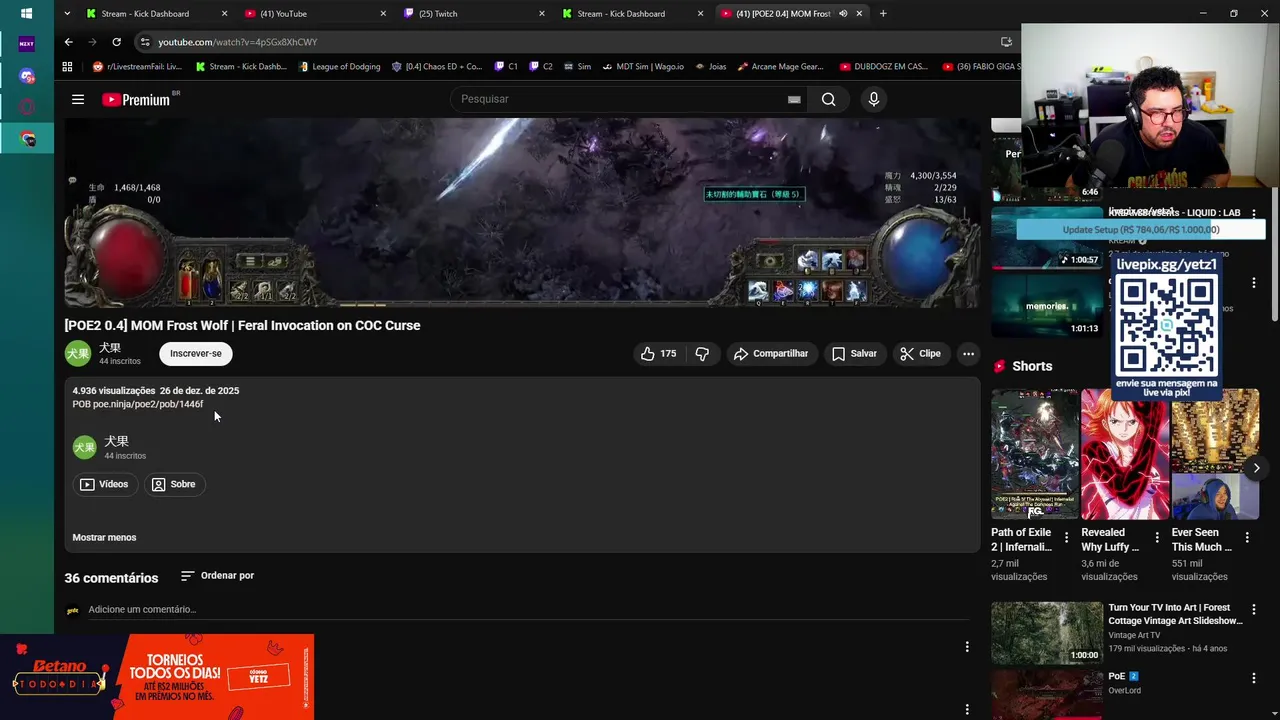Click the browser forward arrow

click(92, 42)
